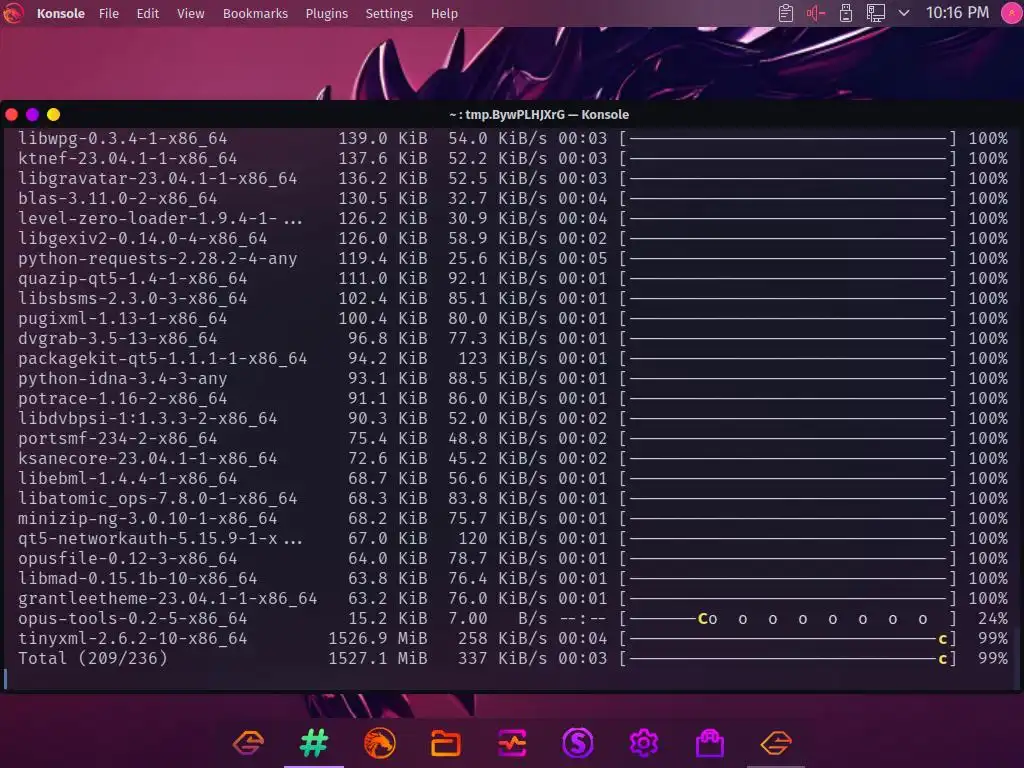The image size is (1024, 768).
Task: Click the Konsole window title bar text
Action: tap(539, 115)
